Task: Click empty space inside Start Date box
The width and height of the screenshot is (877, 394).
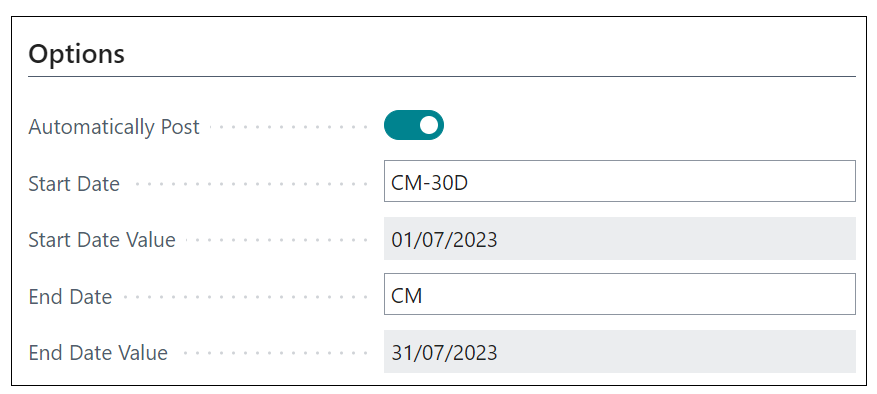Action: (x=660, y=181)
